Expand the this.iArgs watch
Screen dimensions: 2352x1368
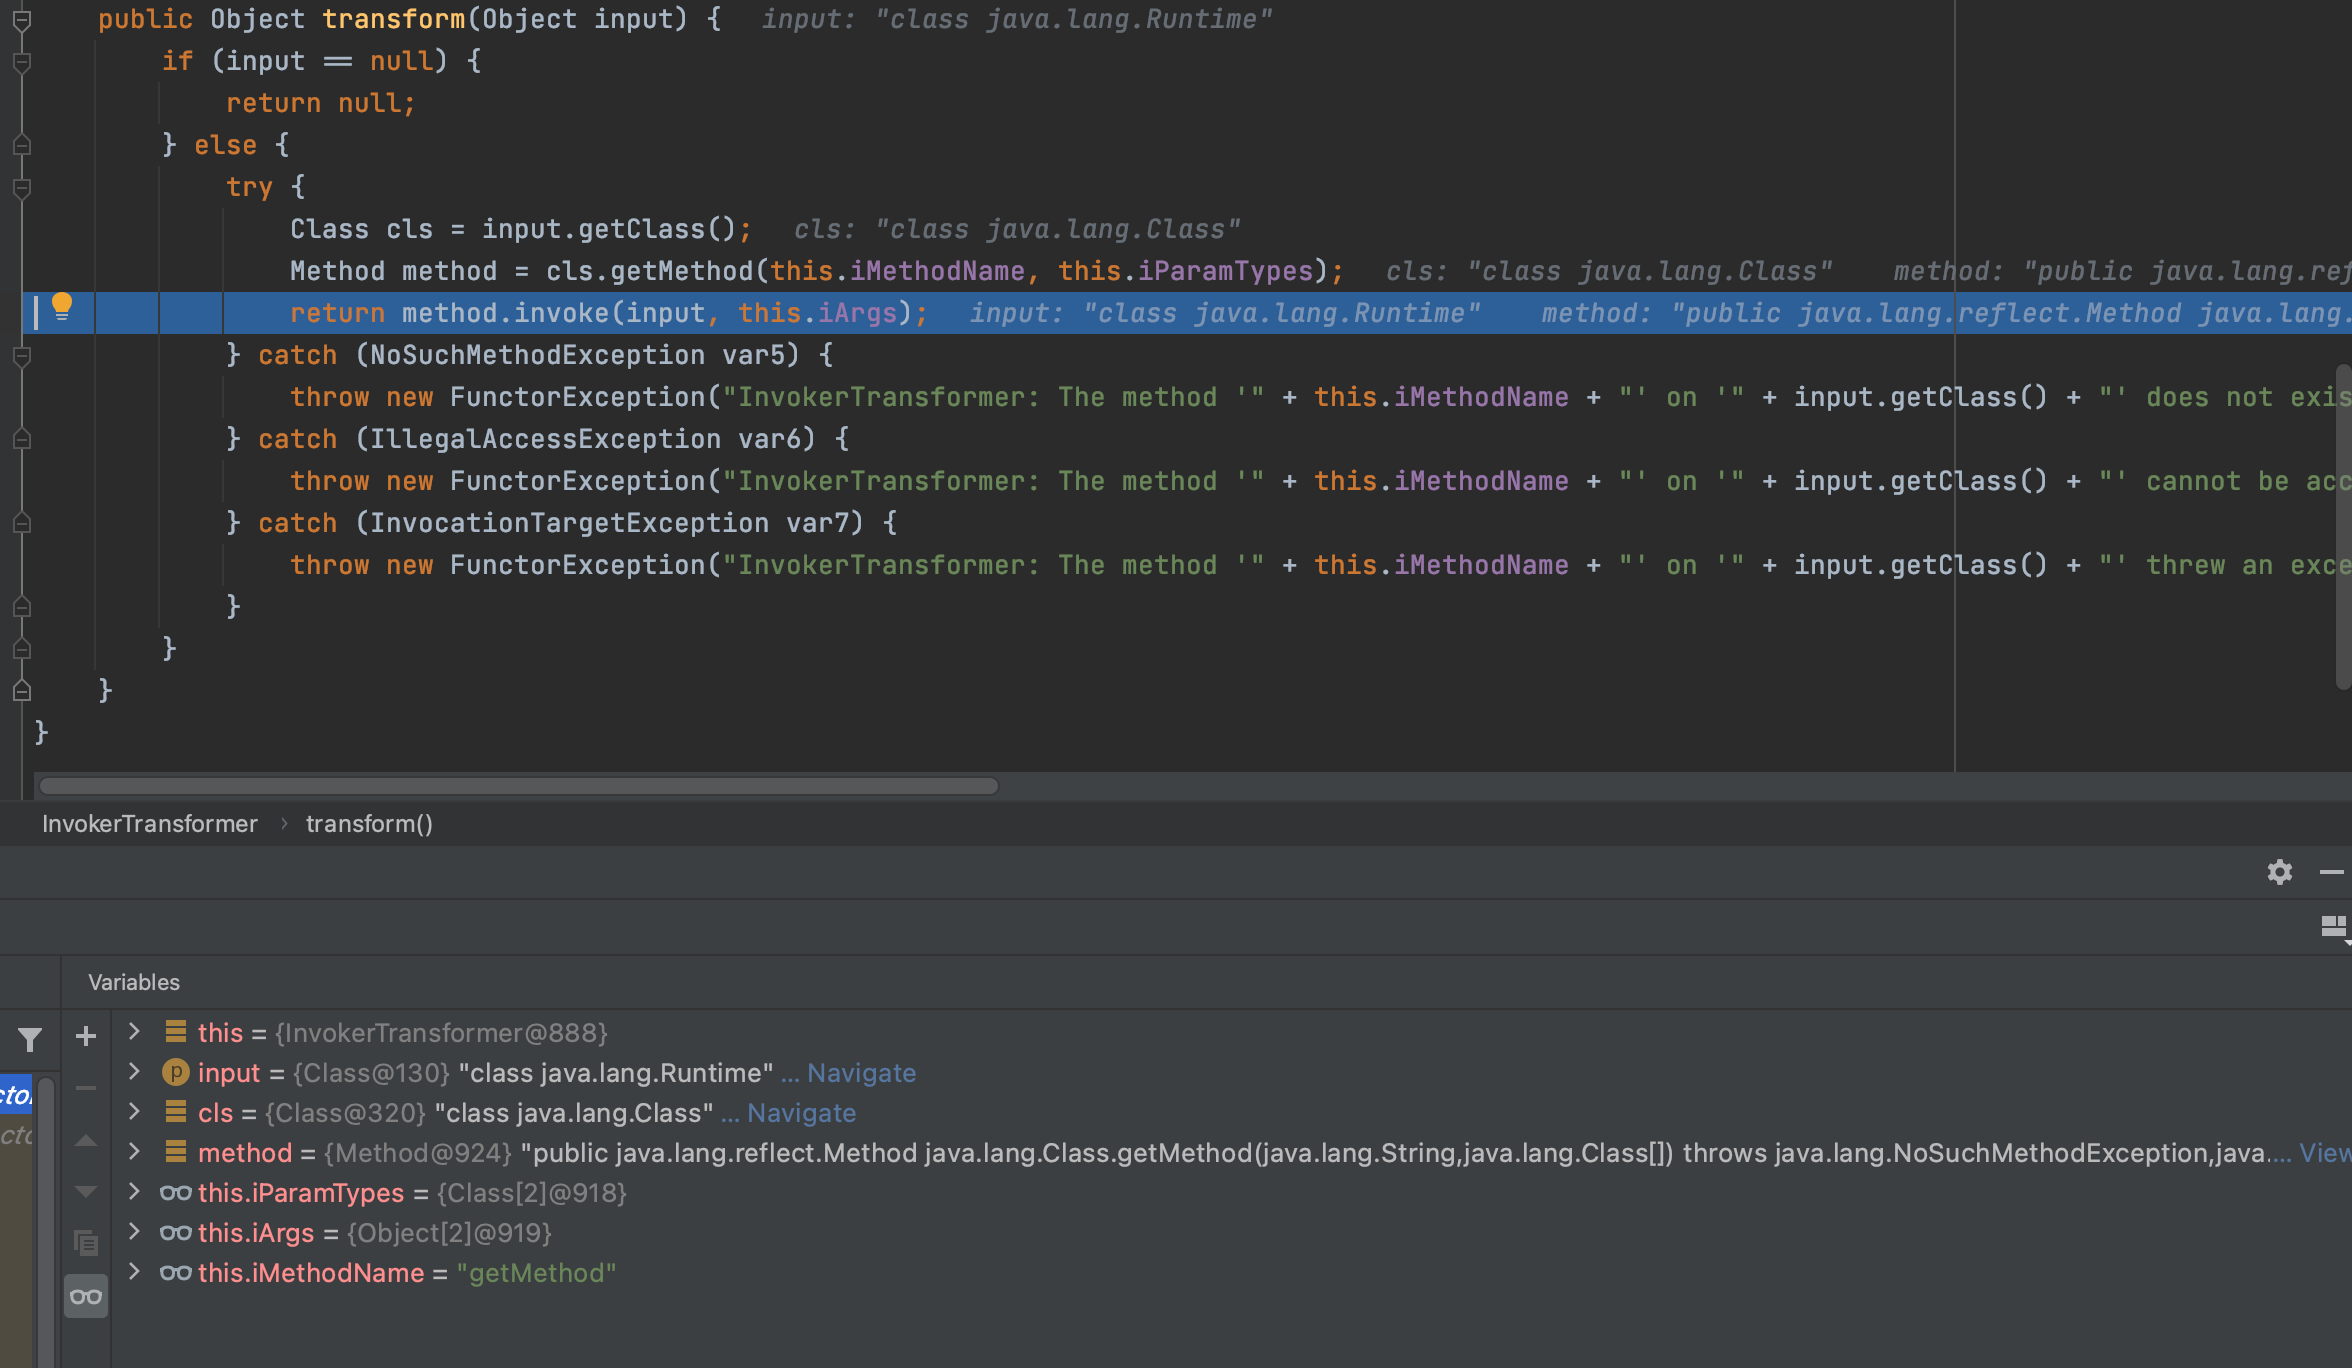click(134, 1231)
